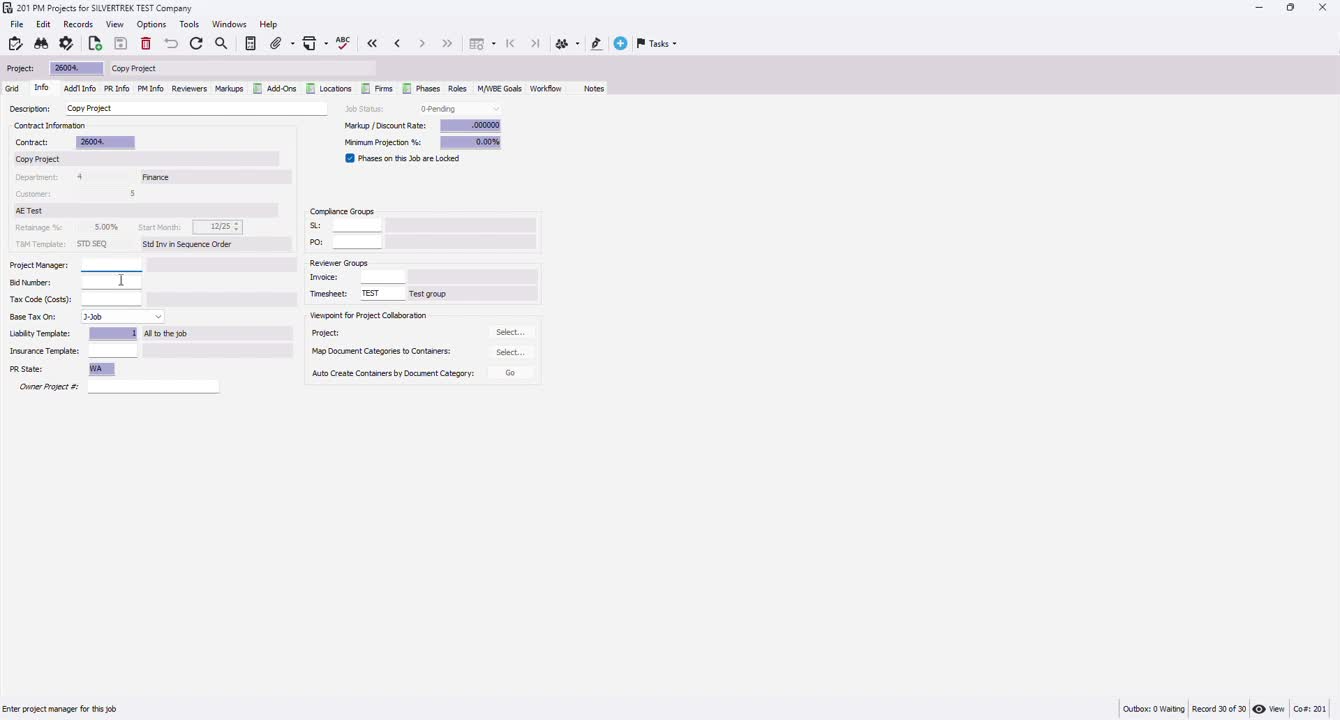Click the team/users icon in toolbar
1340x720 pixels.
(x=562, y=44)
